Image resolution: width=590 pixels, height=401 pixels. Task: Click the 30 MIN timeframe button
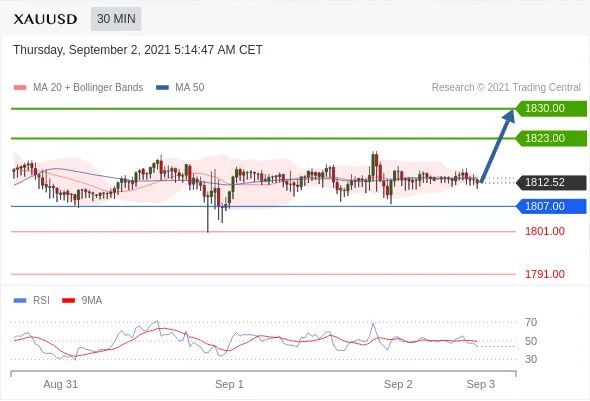[x=116, y=18]
